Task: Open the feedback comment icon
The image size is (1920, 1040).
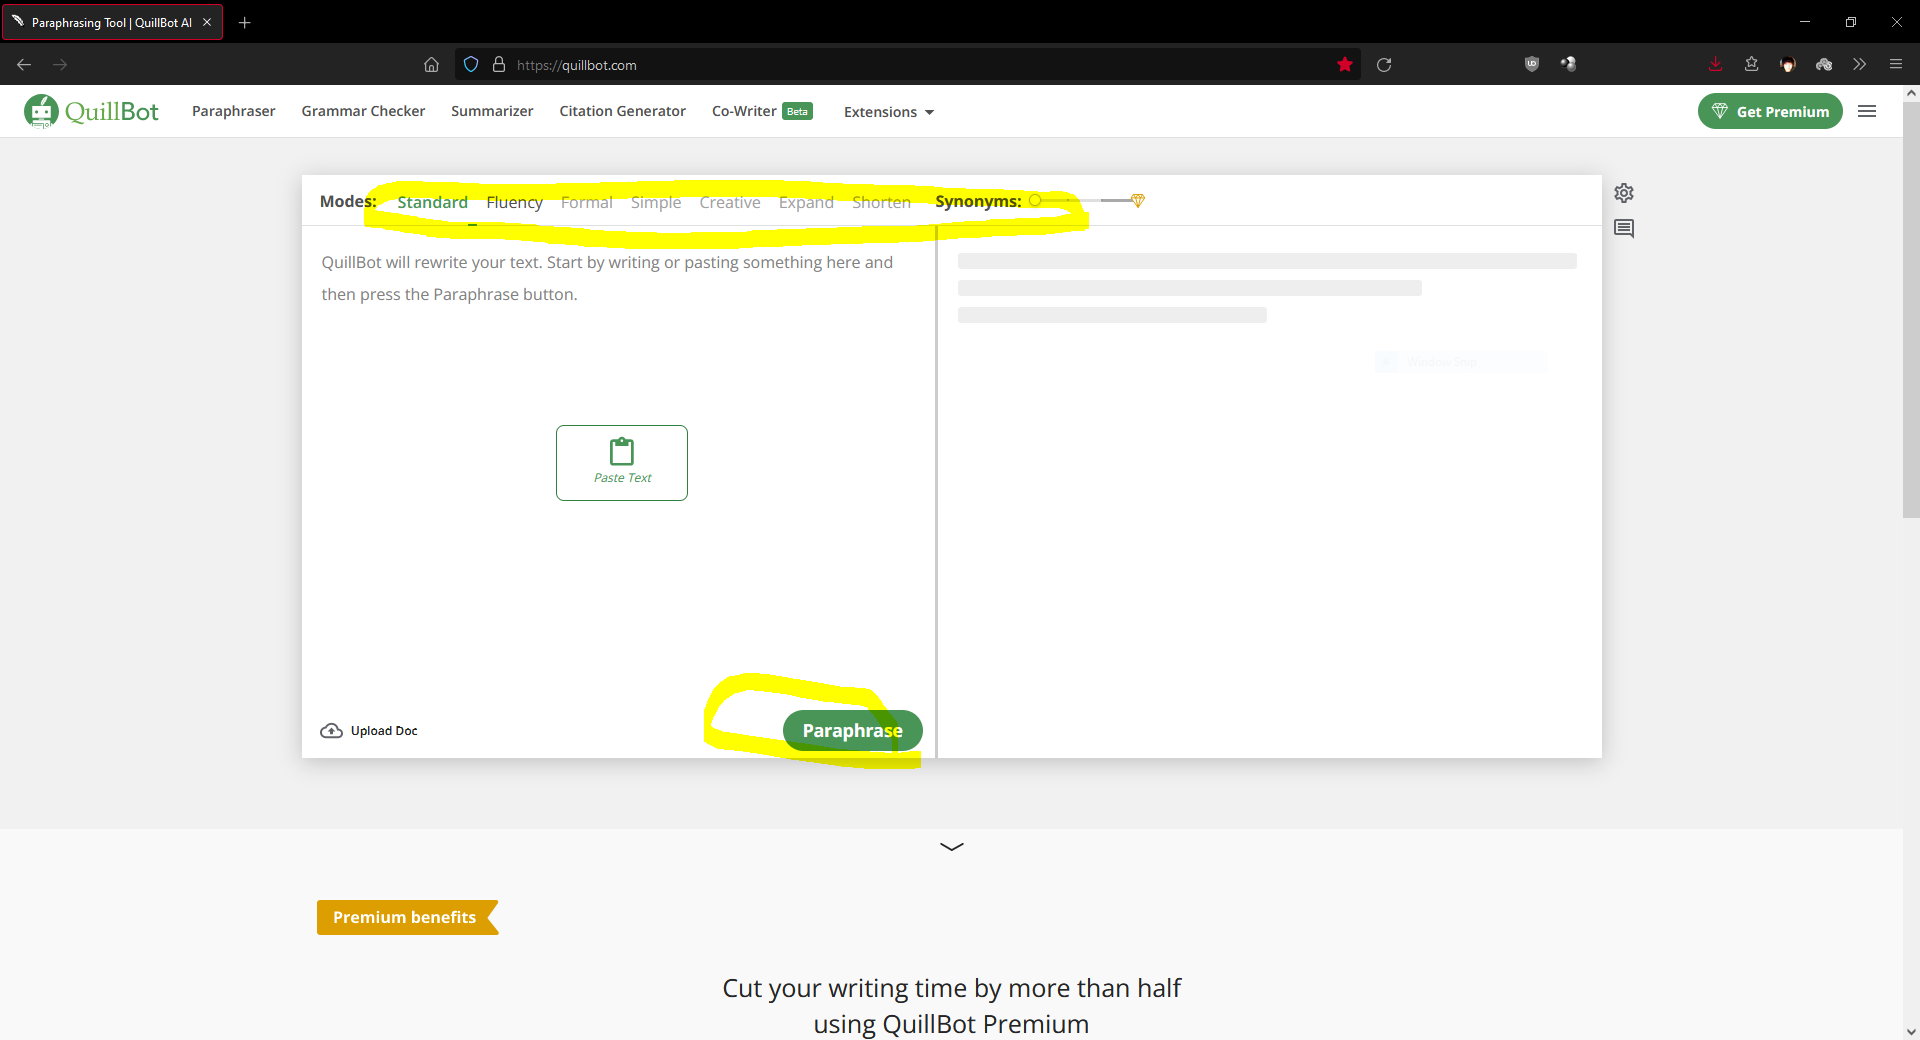Action: [x=1624, y=228]
